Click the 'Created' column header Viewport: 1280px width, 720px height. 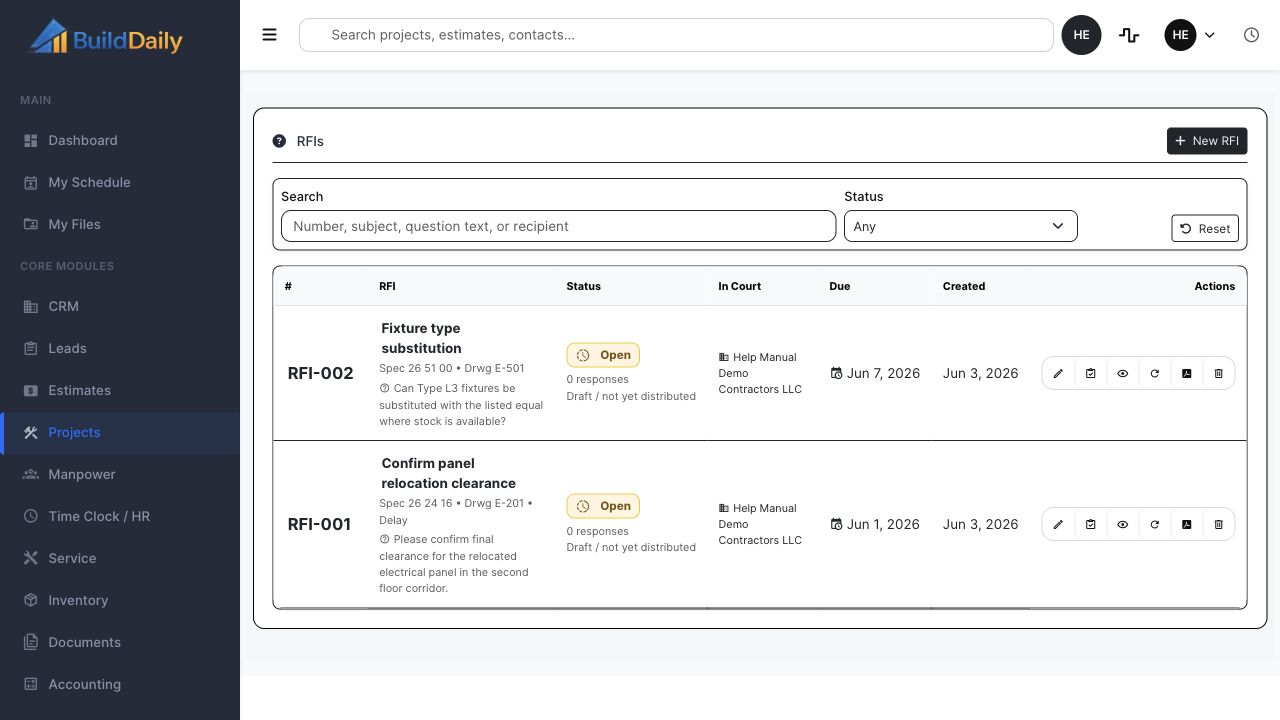[964, 286]
